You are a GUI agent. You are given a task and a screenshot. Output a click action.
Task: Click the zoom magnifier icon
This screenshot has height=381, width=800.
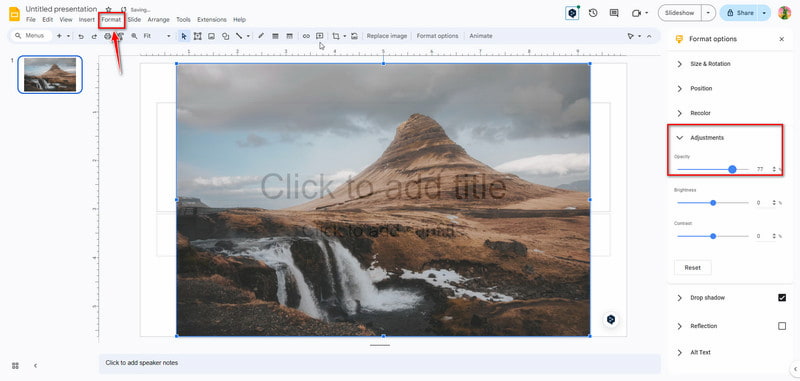[135, 36]
